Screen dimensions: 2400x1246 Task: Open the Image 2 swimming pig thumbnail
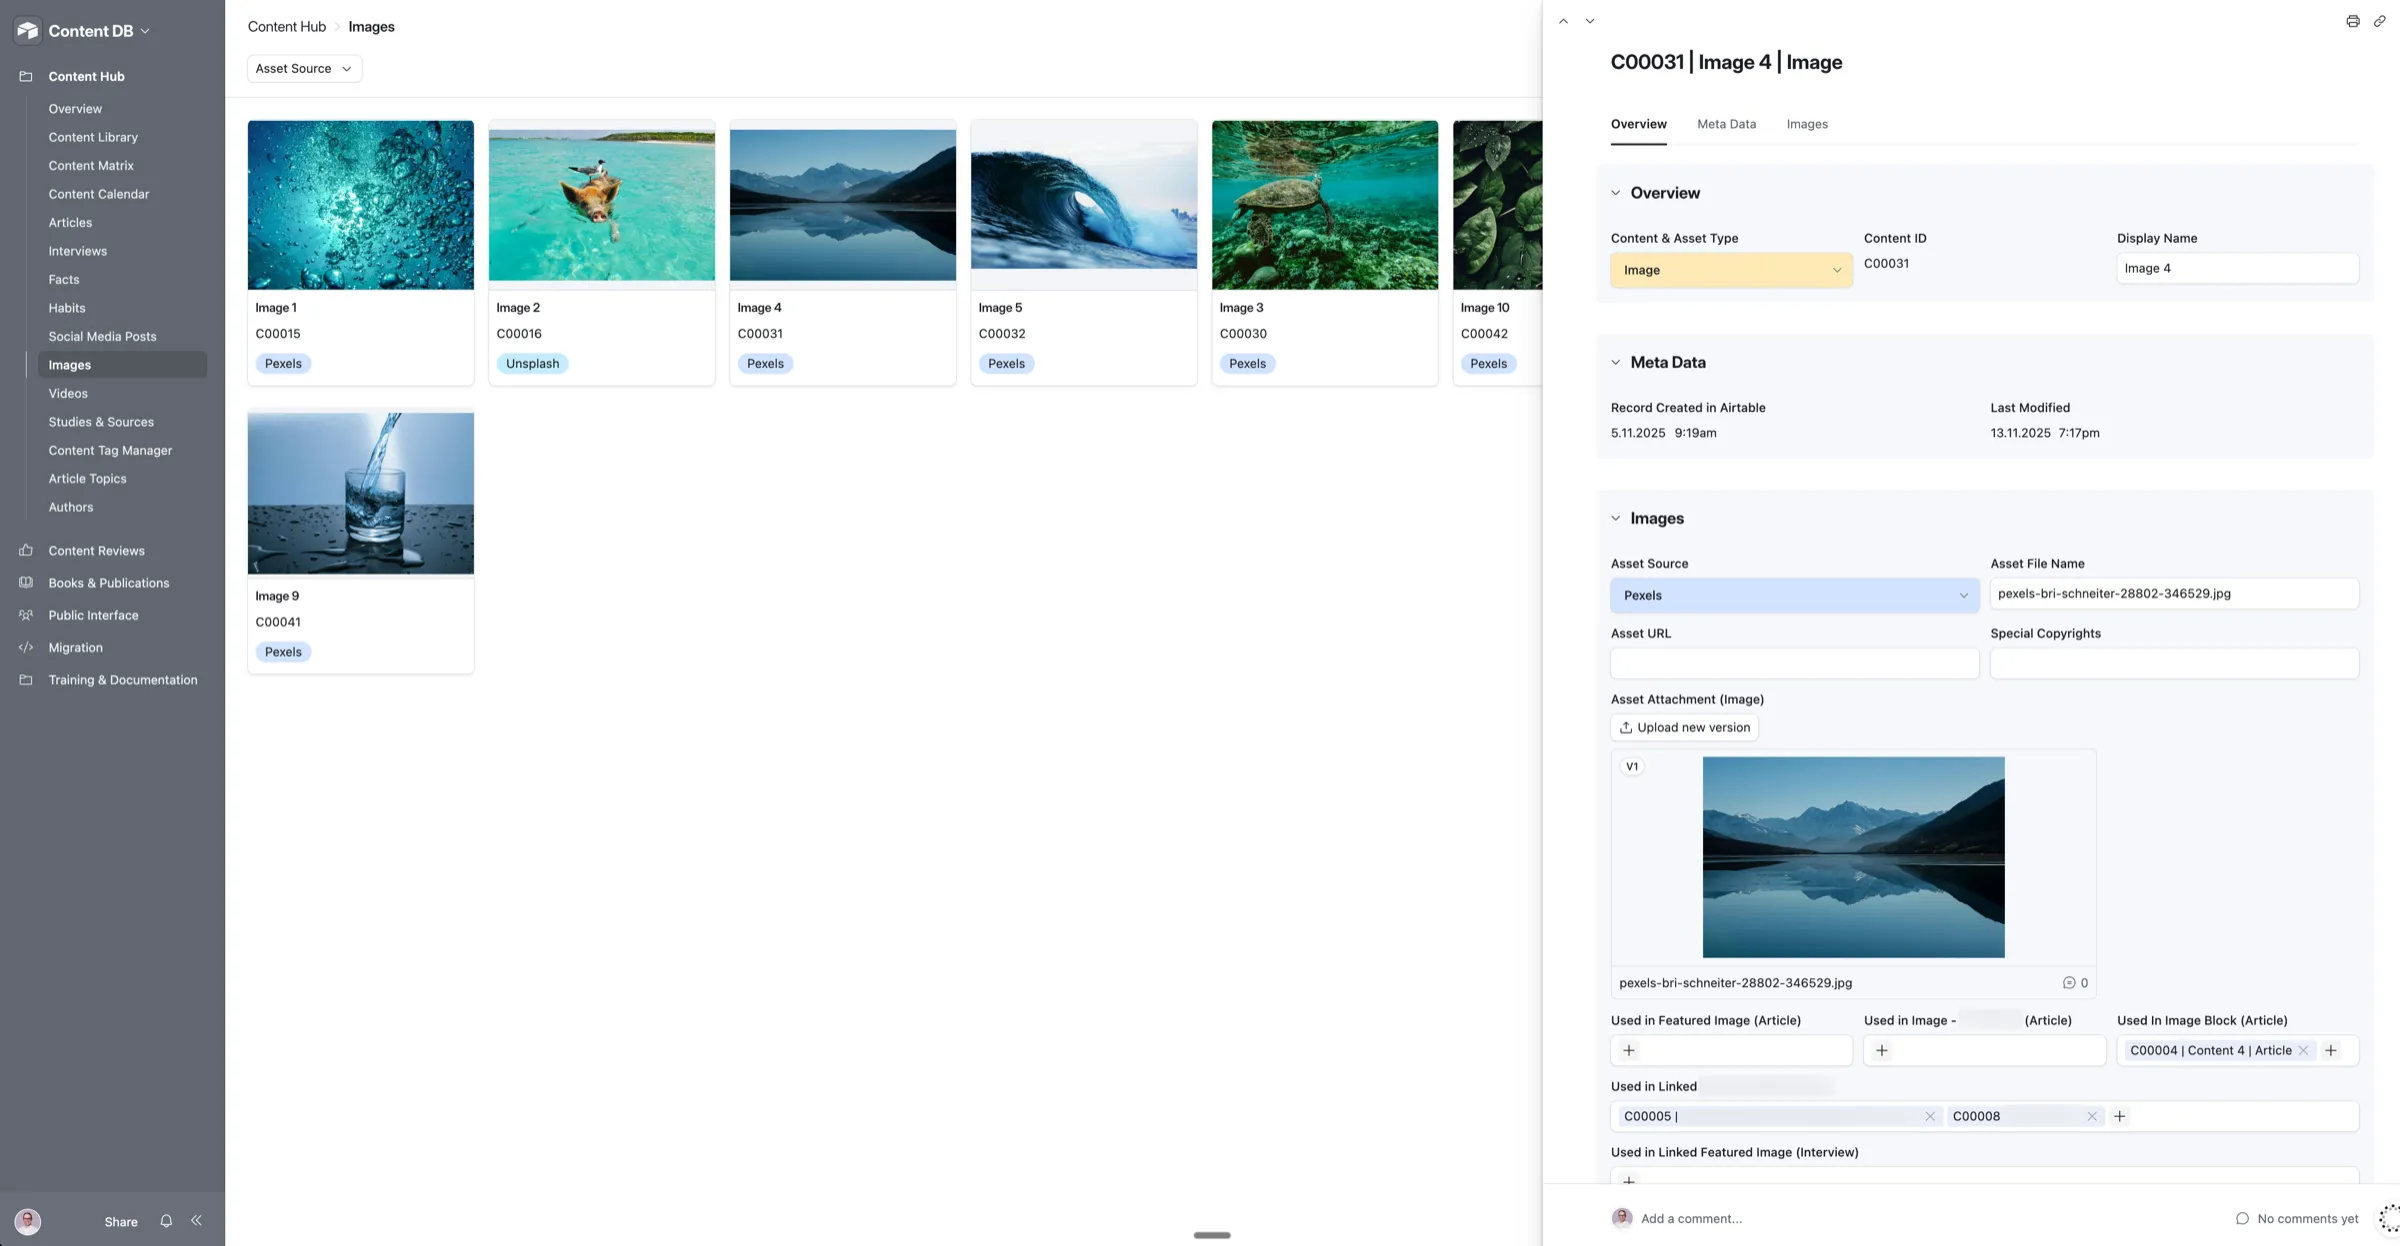(x=602, y=205)
